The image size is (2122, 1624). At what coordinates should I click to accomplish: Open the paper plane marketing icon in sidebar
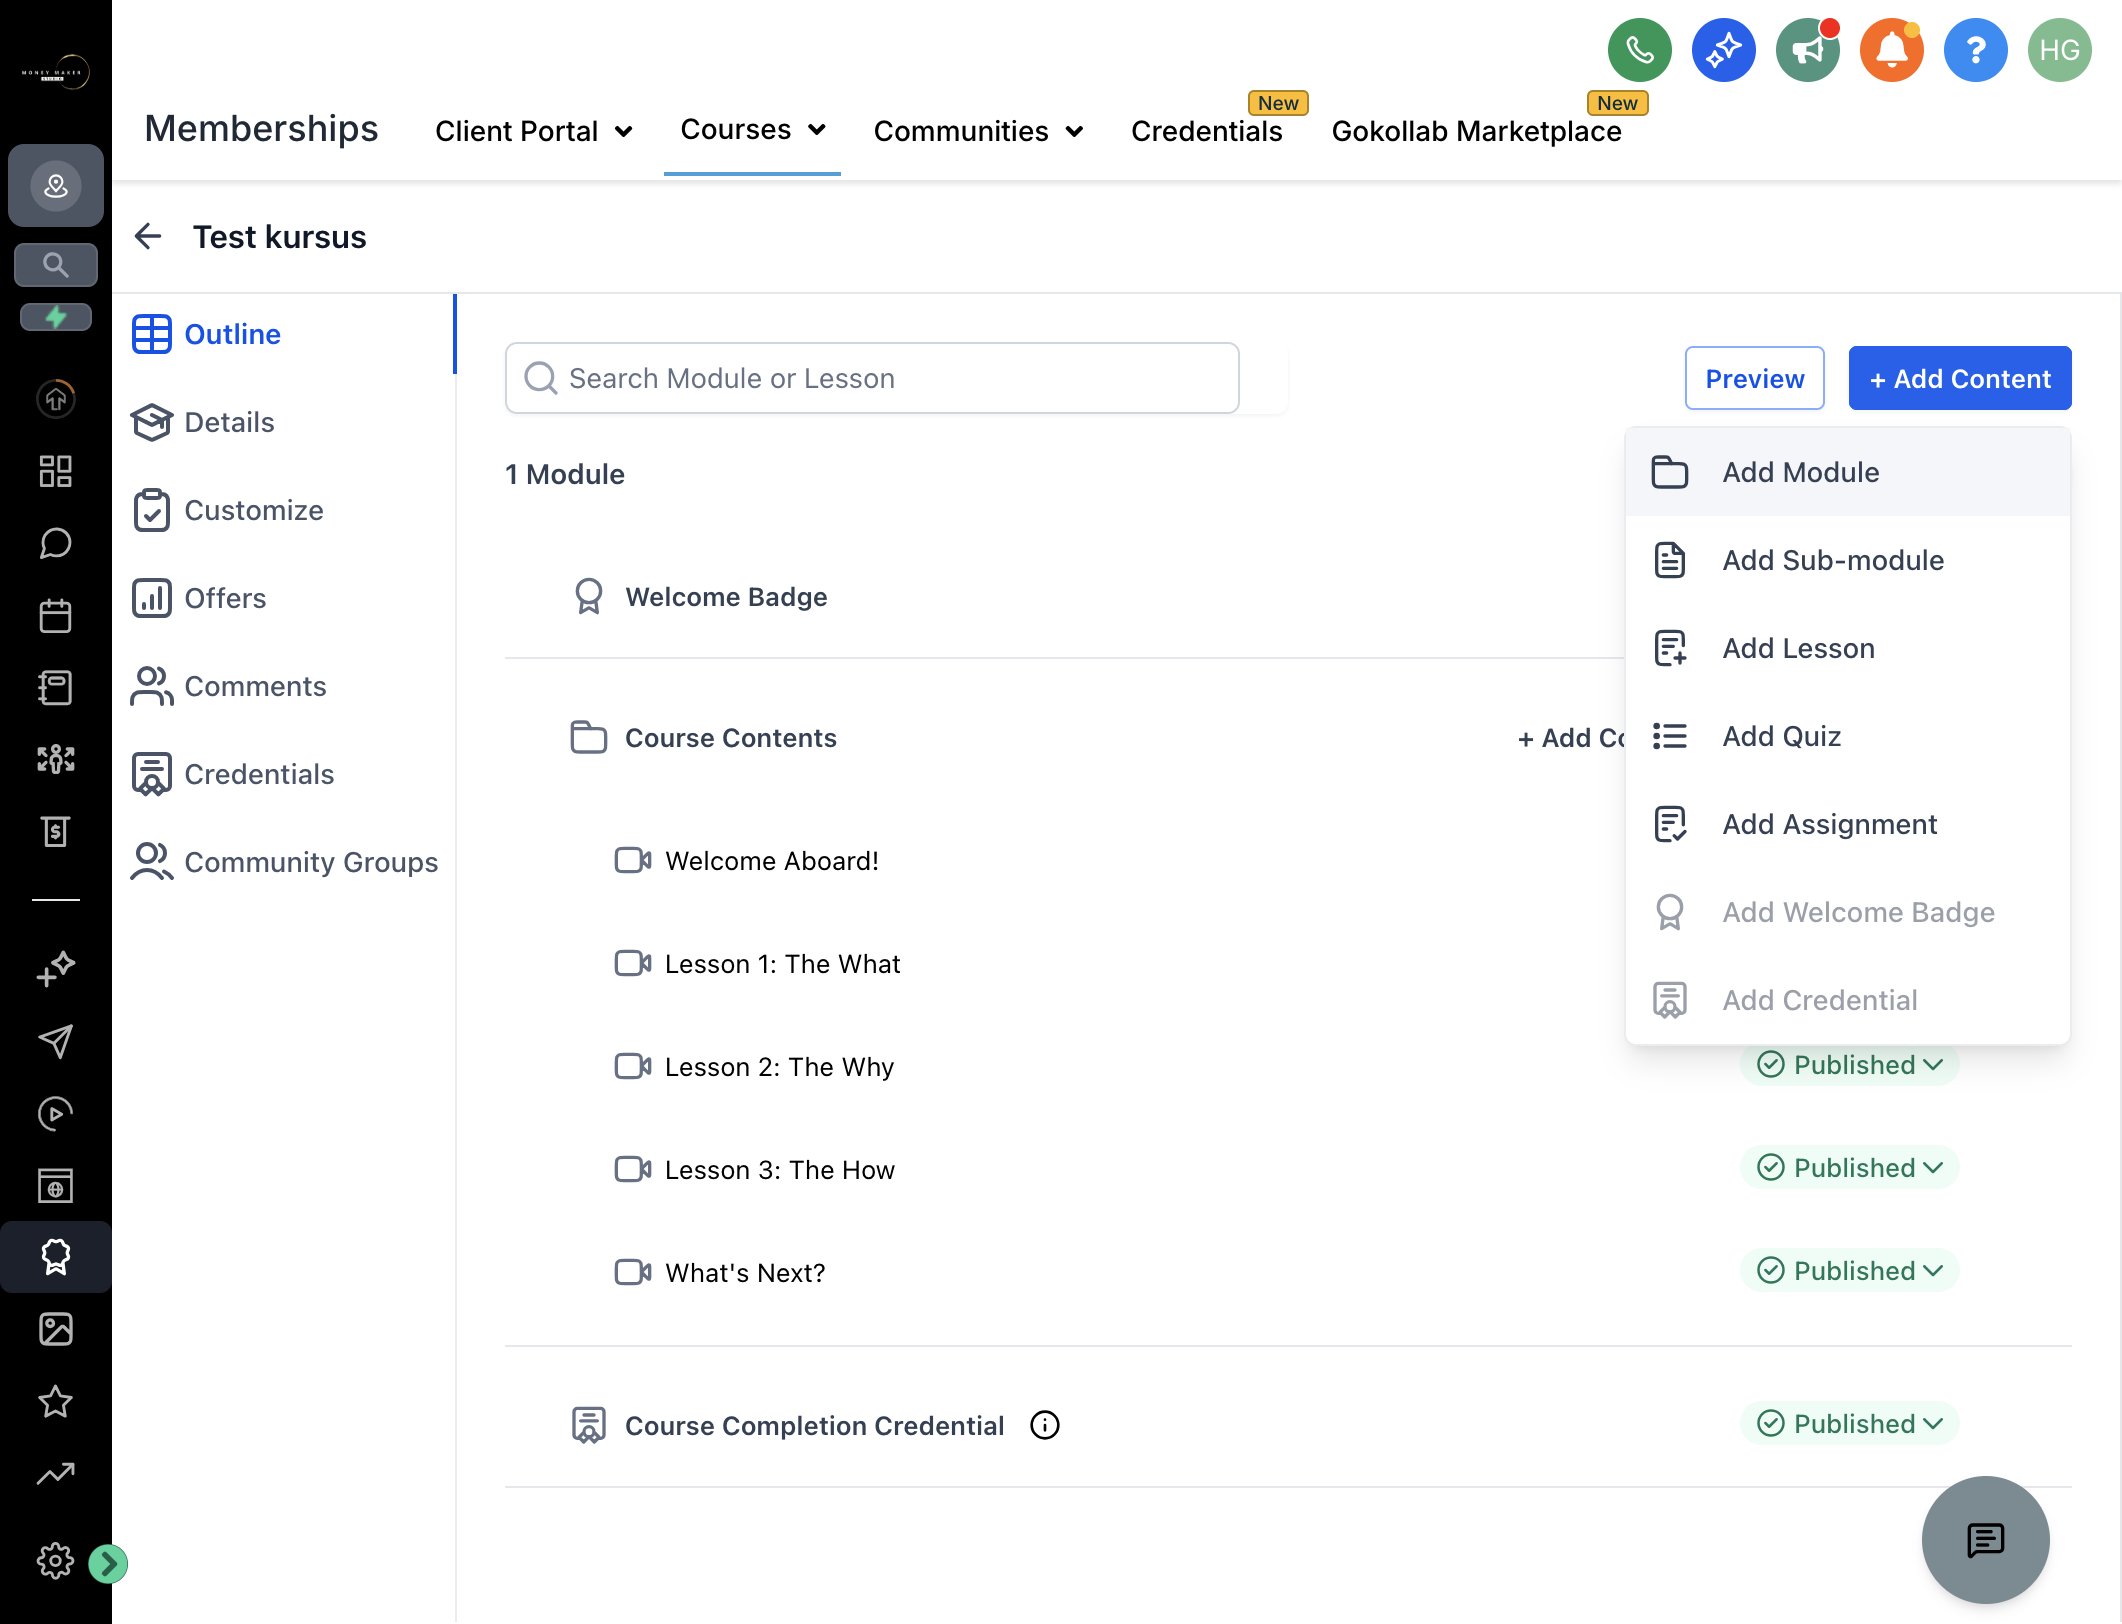point(56,1041)
